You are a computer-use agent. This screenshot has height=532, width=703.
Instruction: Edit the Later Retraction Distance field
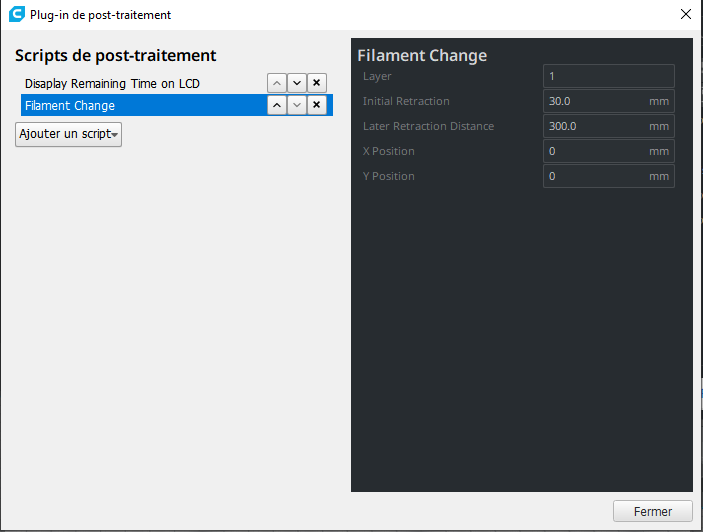tap(609, 126)
